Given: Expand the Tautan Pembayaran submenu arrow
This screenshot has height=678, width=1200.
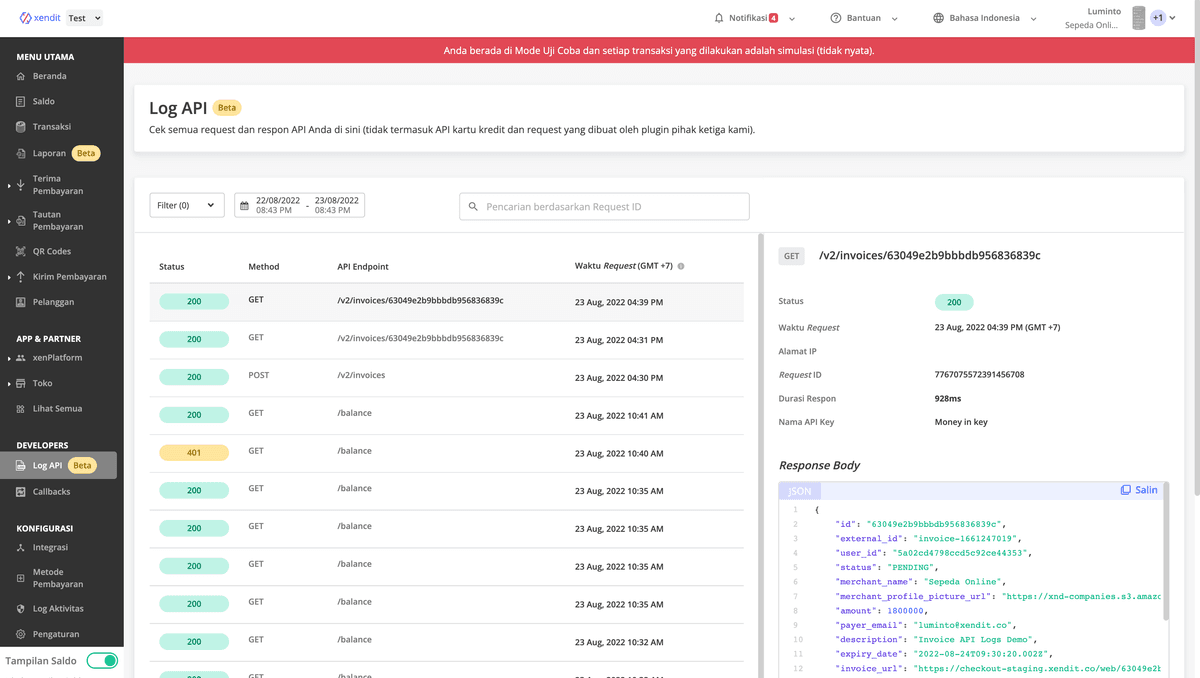Looking at the screenshot, I should click(9, 222).
